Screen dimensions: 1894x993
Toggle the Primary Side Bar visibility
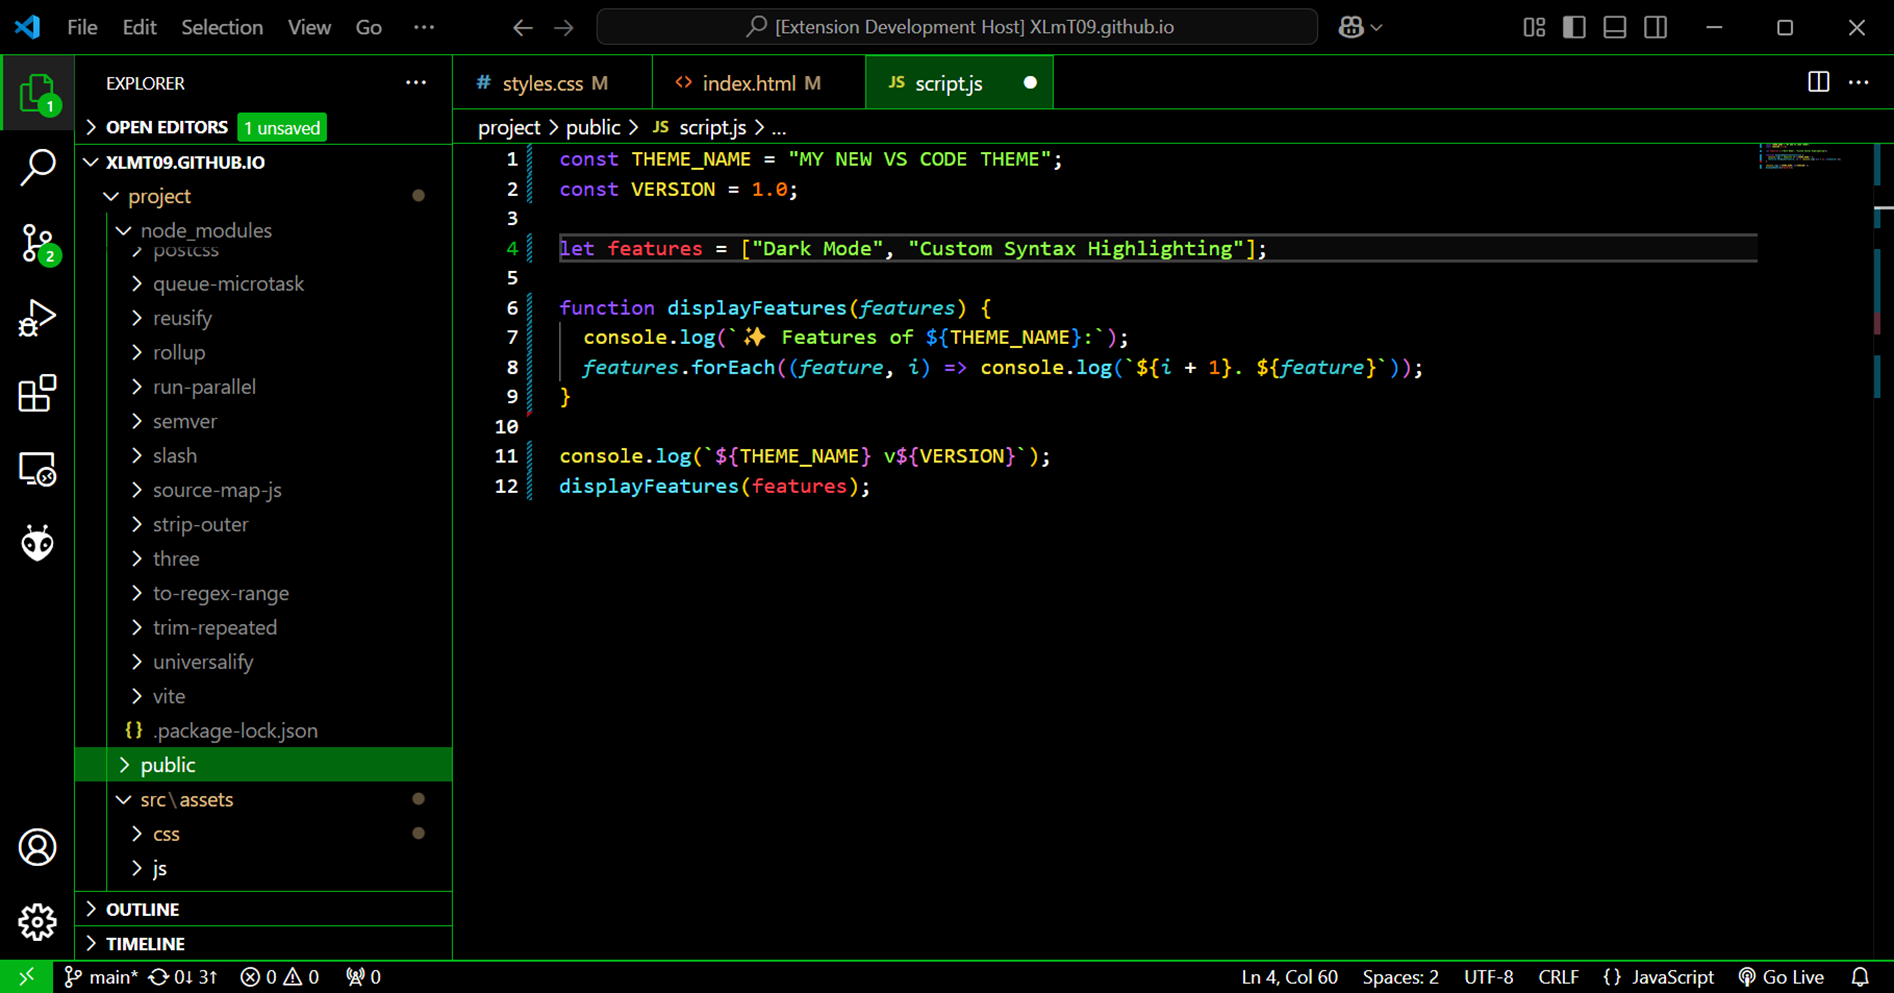coord(1574,27)
